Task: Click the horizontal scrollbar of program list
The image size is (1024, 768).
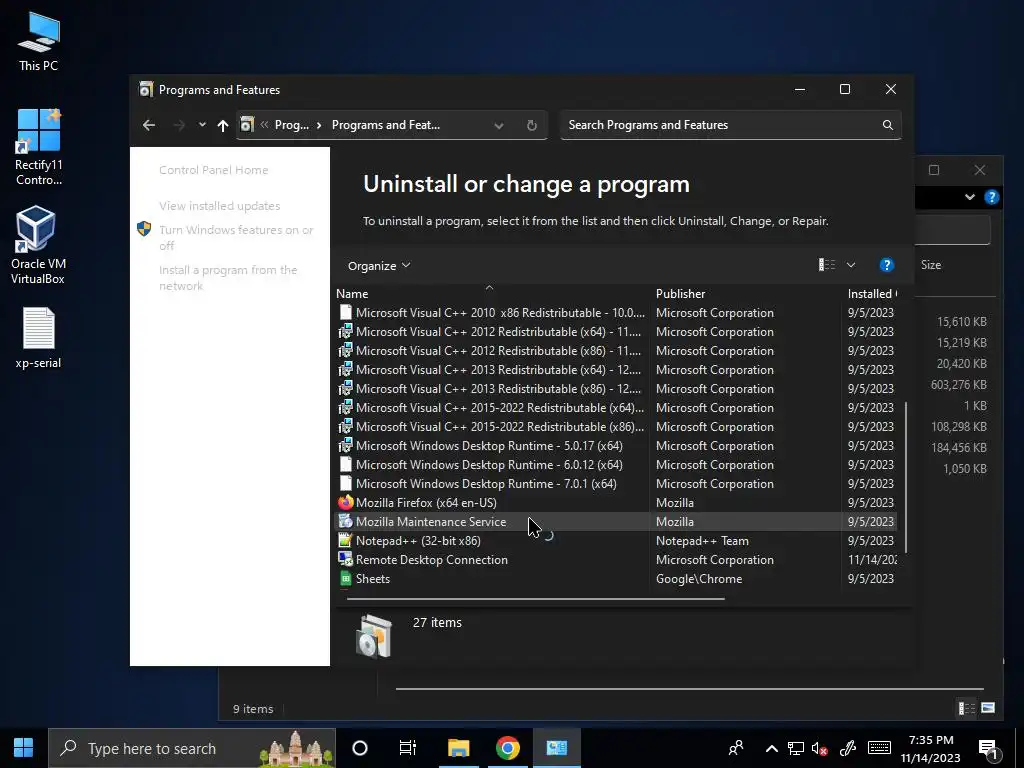Action: 536,598
